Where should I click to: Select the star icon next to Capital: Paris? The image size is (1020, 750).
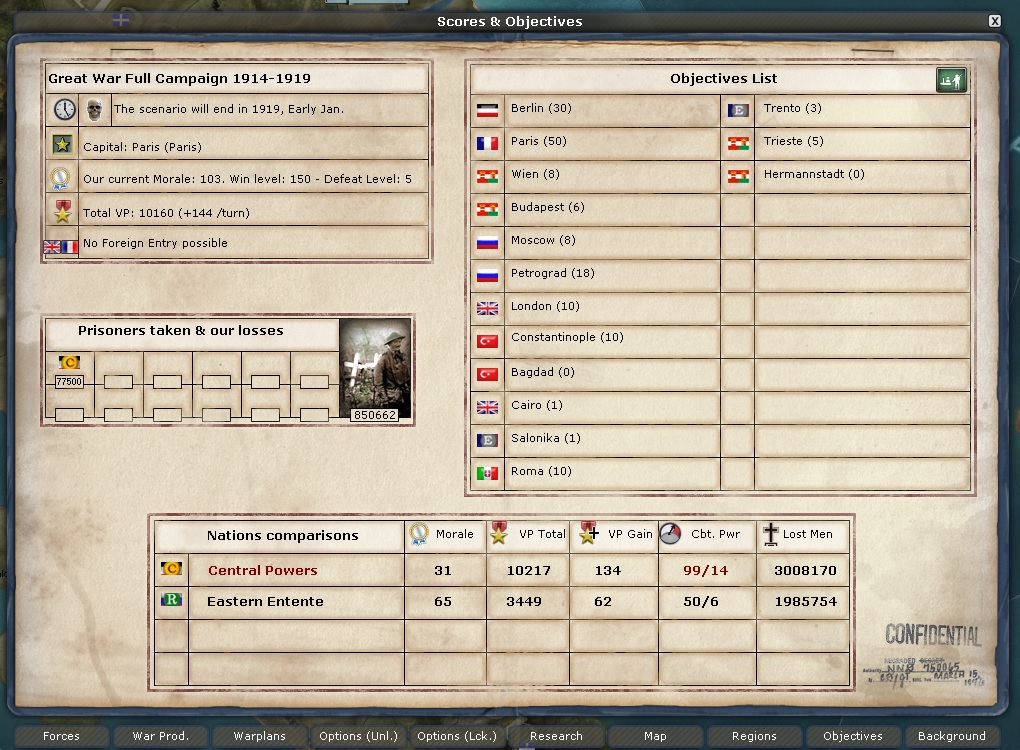point(61,144)
